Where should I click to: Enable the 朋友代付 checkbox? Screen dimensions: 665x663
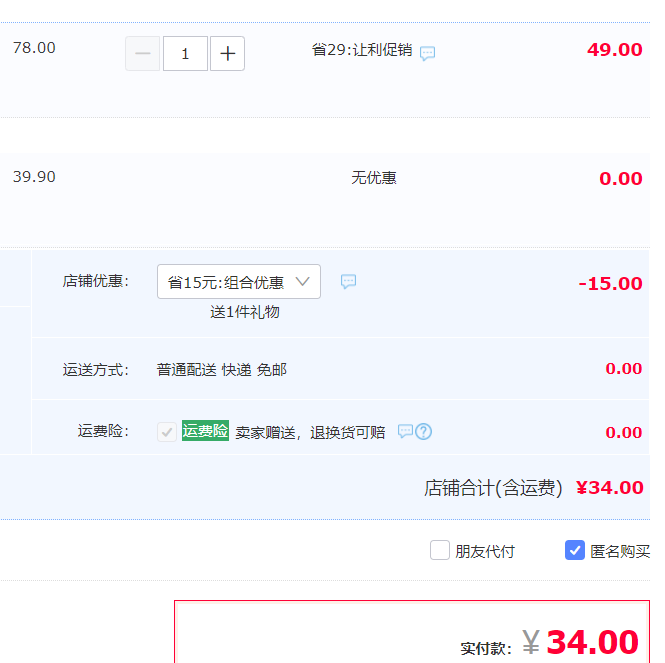click(x=440, y=550)
